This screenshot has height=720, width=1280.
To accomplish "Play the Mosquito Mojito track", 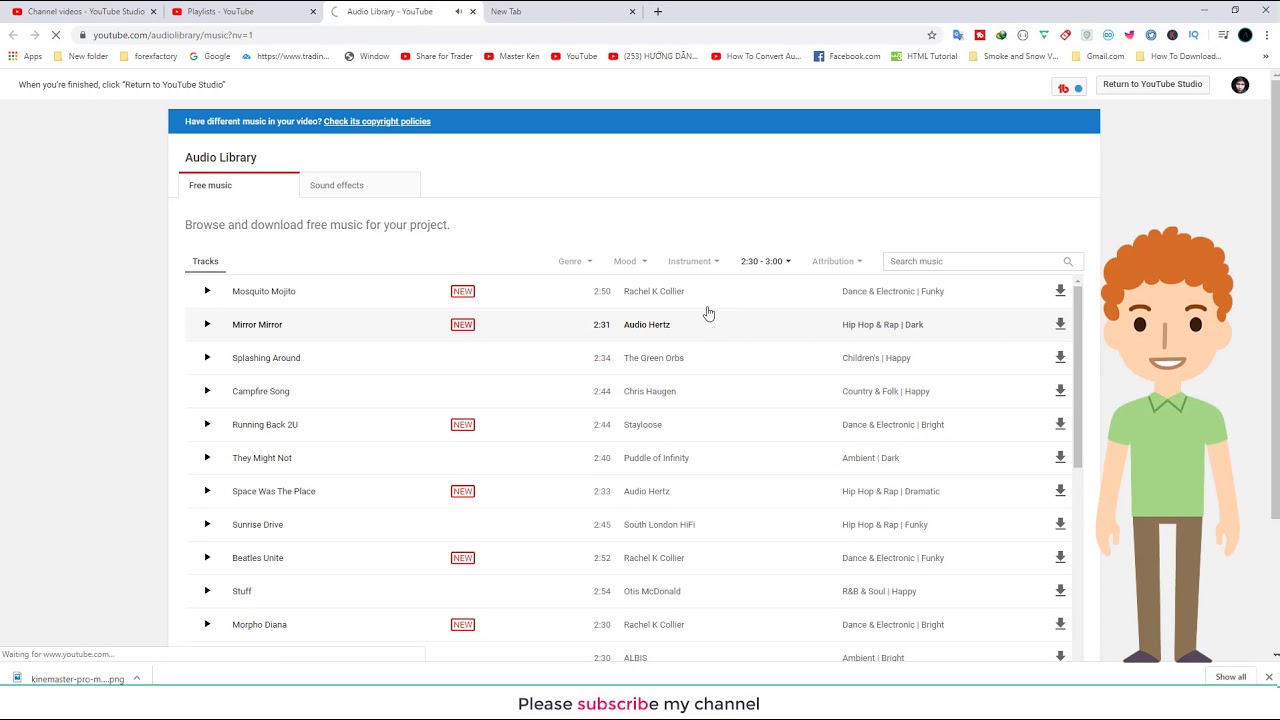I will [x=207, y=291].
